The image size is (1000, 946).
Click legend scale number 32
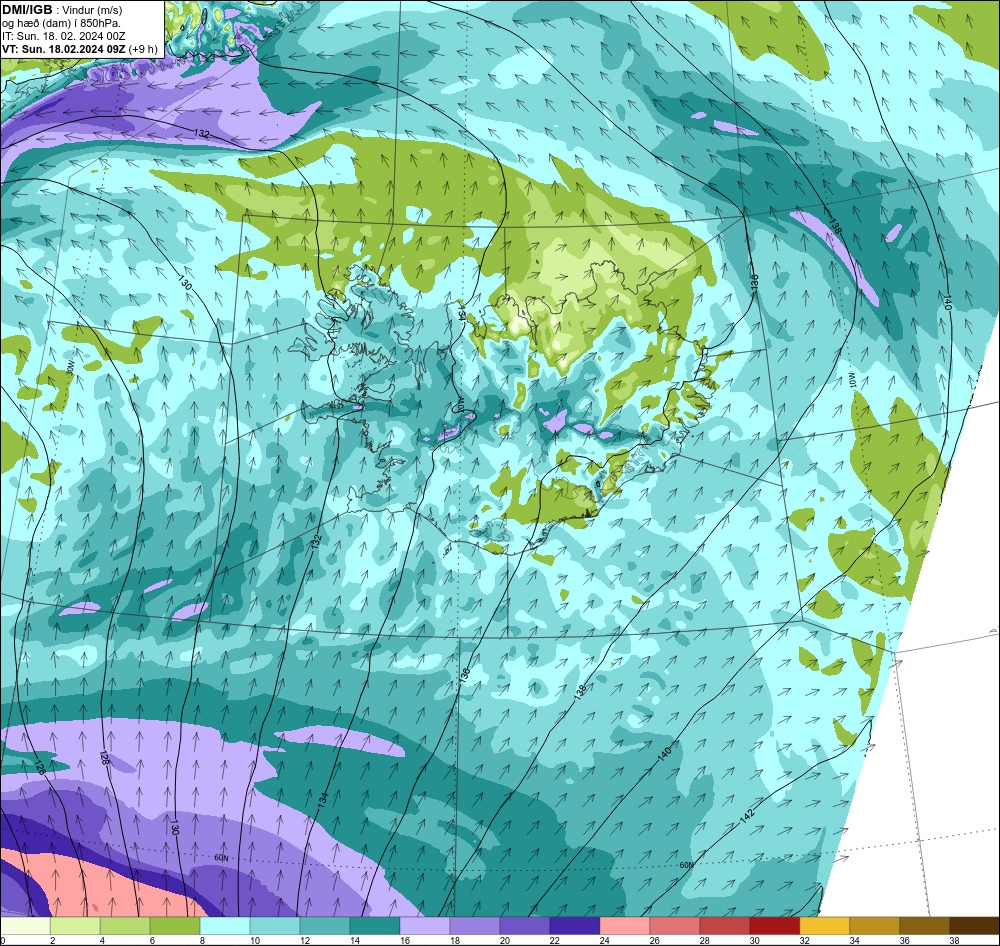[x=804, y=940]
